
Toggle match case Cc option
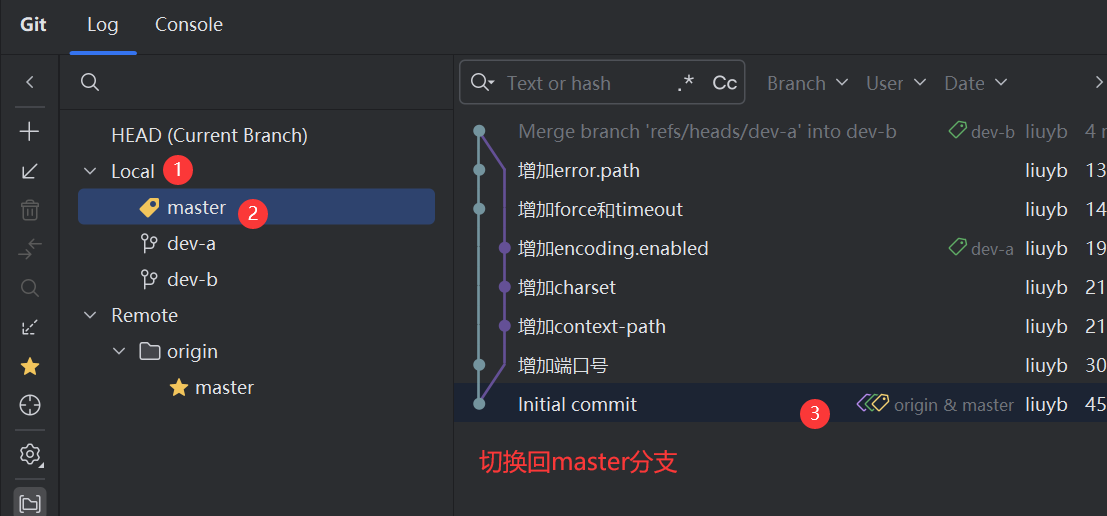[x=724, y=83]
